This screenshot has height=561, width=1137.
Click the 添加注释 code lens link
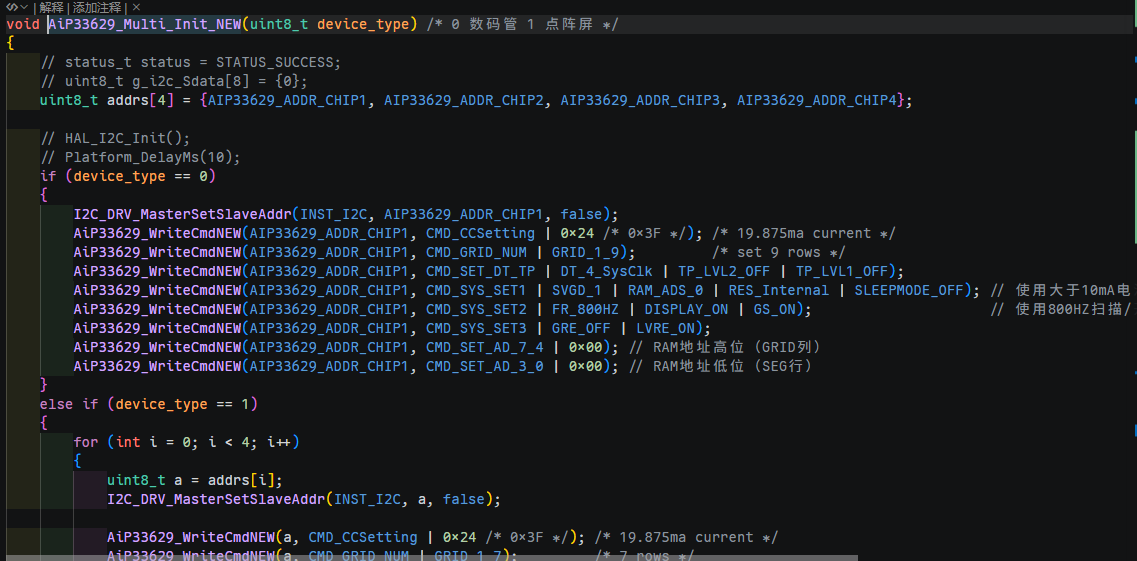pyautogui.click(x=97, y=7)
